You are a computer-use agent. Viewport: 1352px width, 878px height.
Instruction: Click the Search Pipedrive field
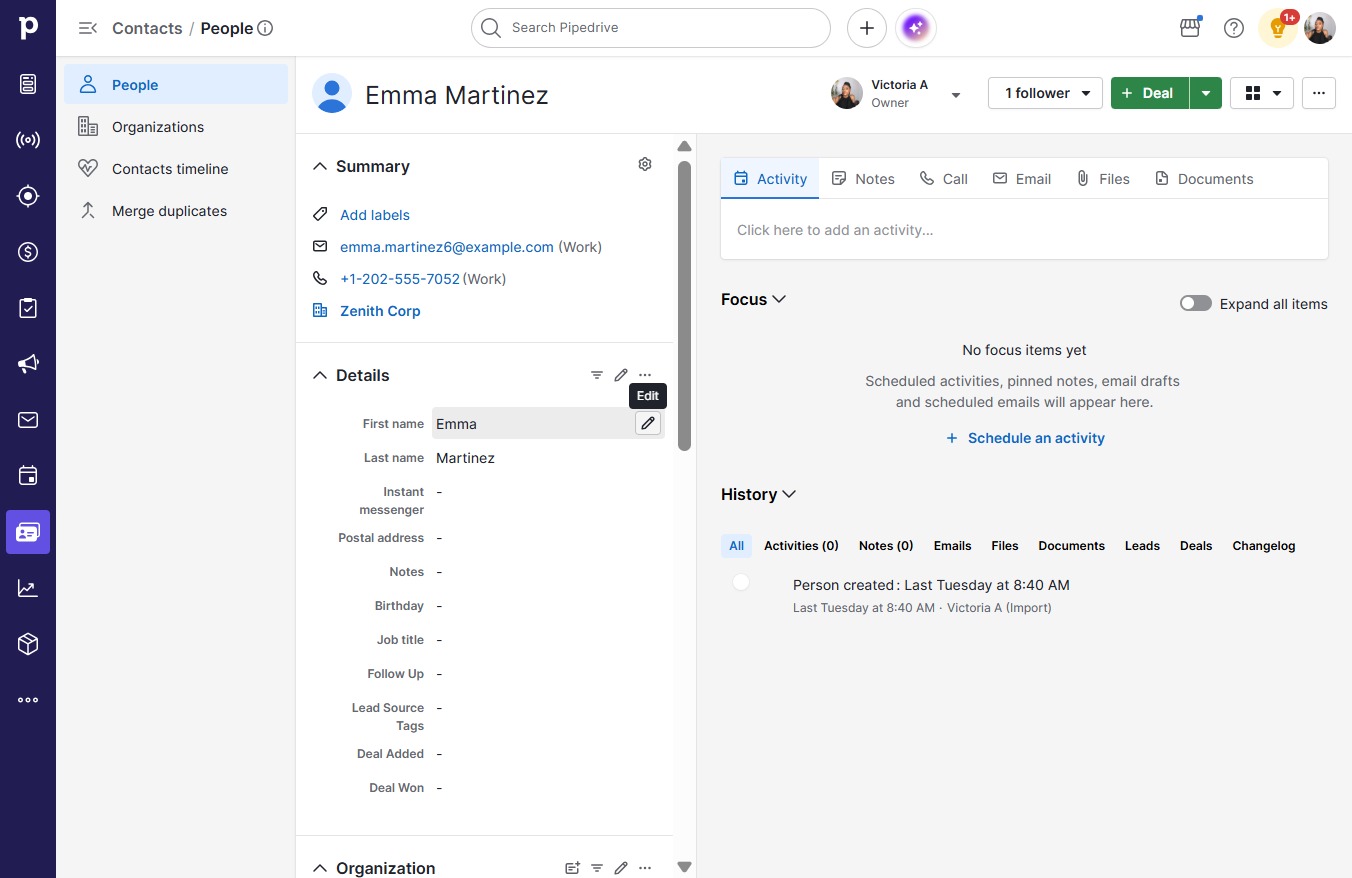point(651,28)
